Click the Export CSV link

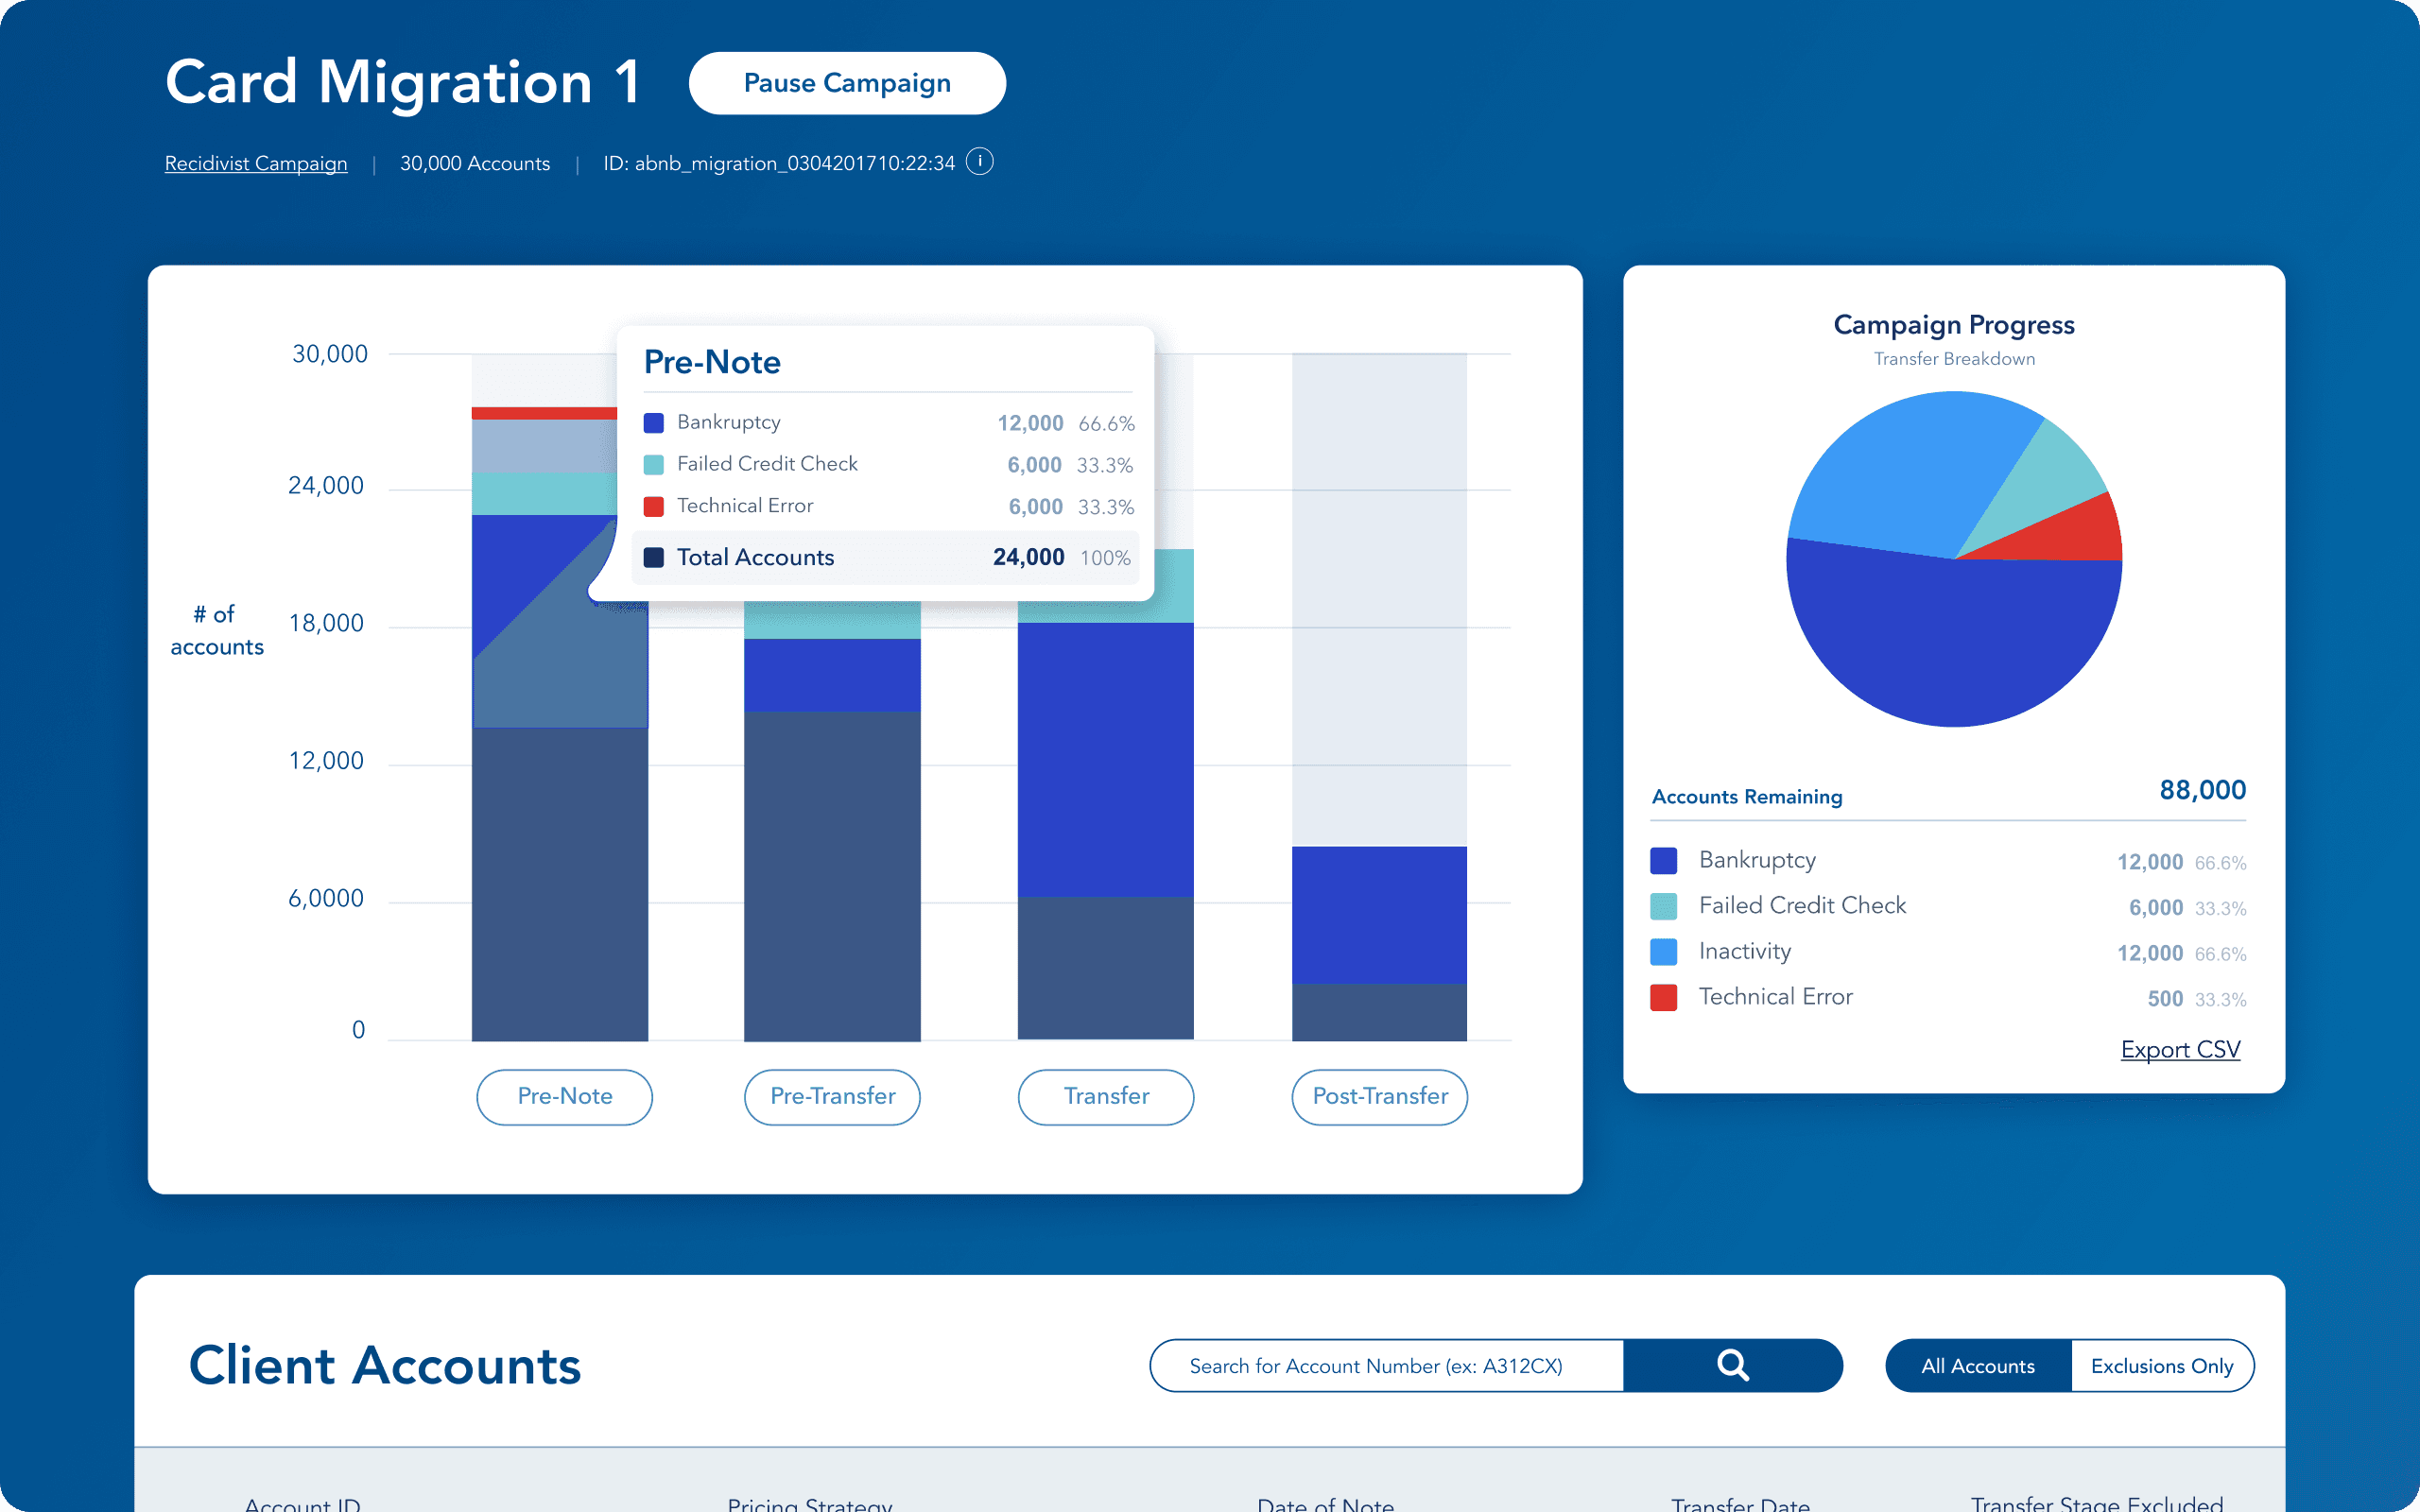tap(2180, 1049)
